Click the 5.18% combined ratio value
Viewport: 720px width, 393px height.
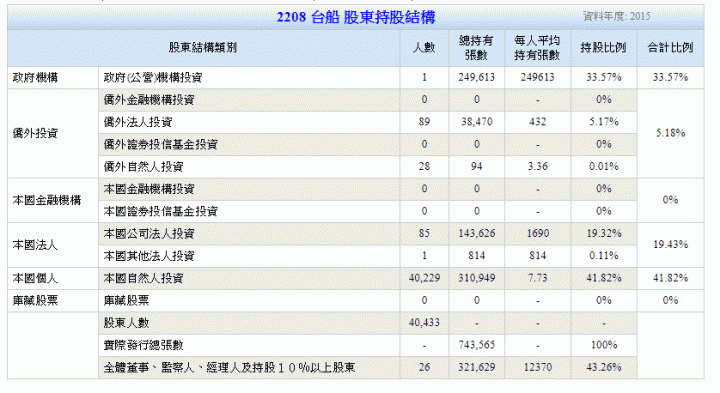pyautogui.click(x=670, y=133)
